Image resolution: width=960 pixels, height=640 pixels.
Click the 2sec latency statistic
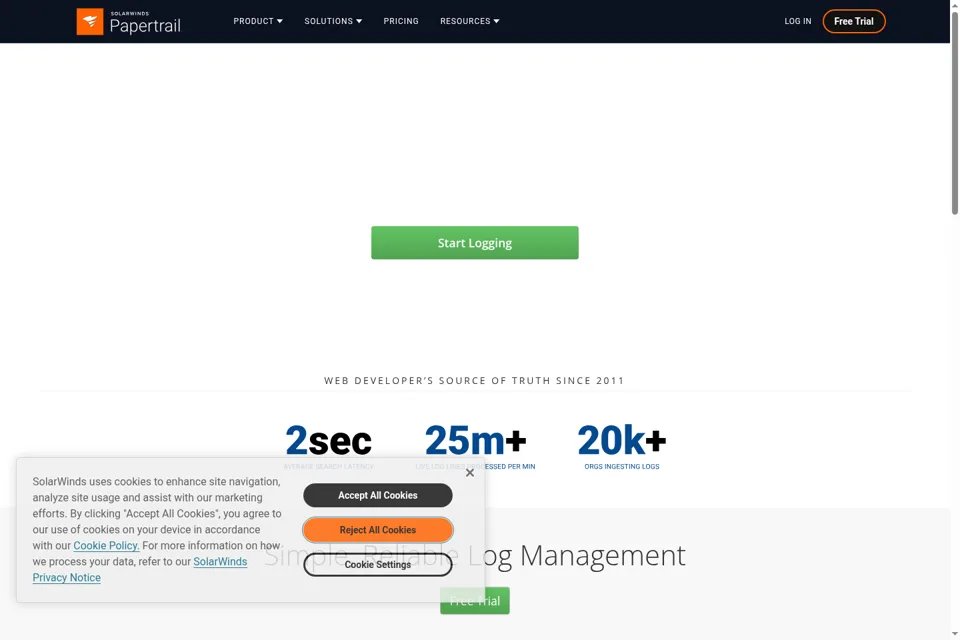pos(329,441)
